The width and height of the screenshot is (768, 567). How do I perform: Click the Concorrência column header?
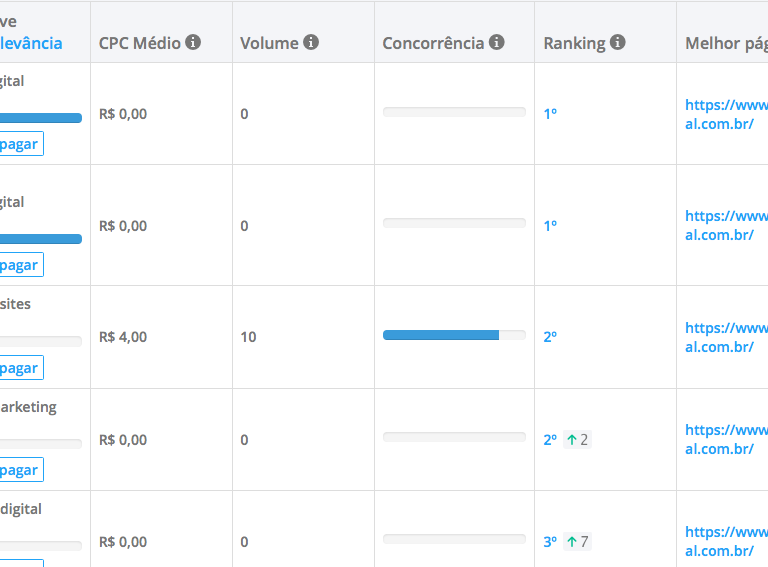[433, 43]
